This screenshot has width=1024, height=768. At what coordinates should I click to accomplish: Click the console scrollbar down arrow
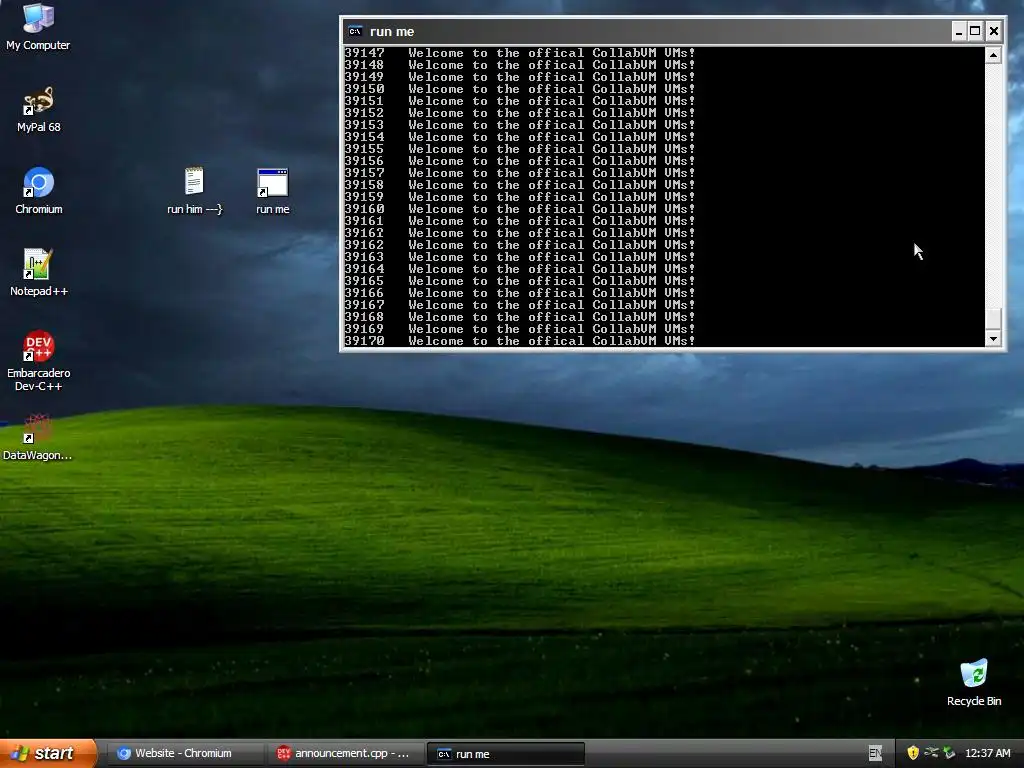[x=993, y=338]
